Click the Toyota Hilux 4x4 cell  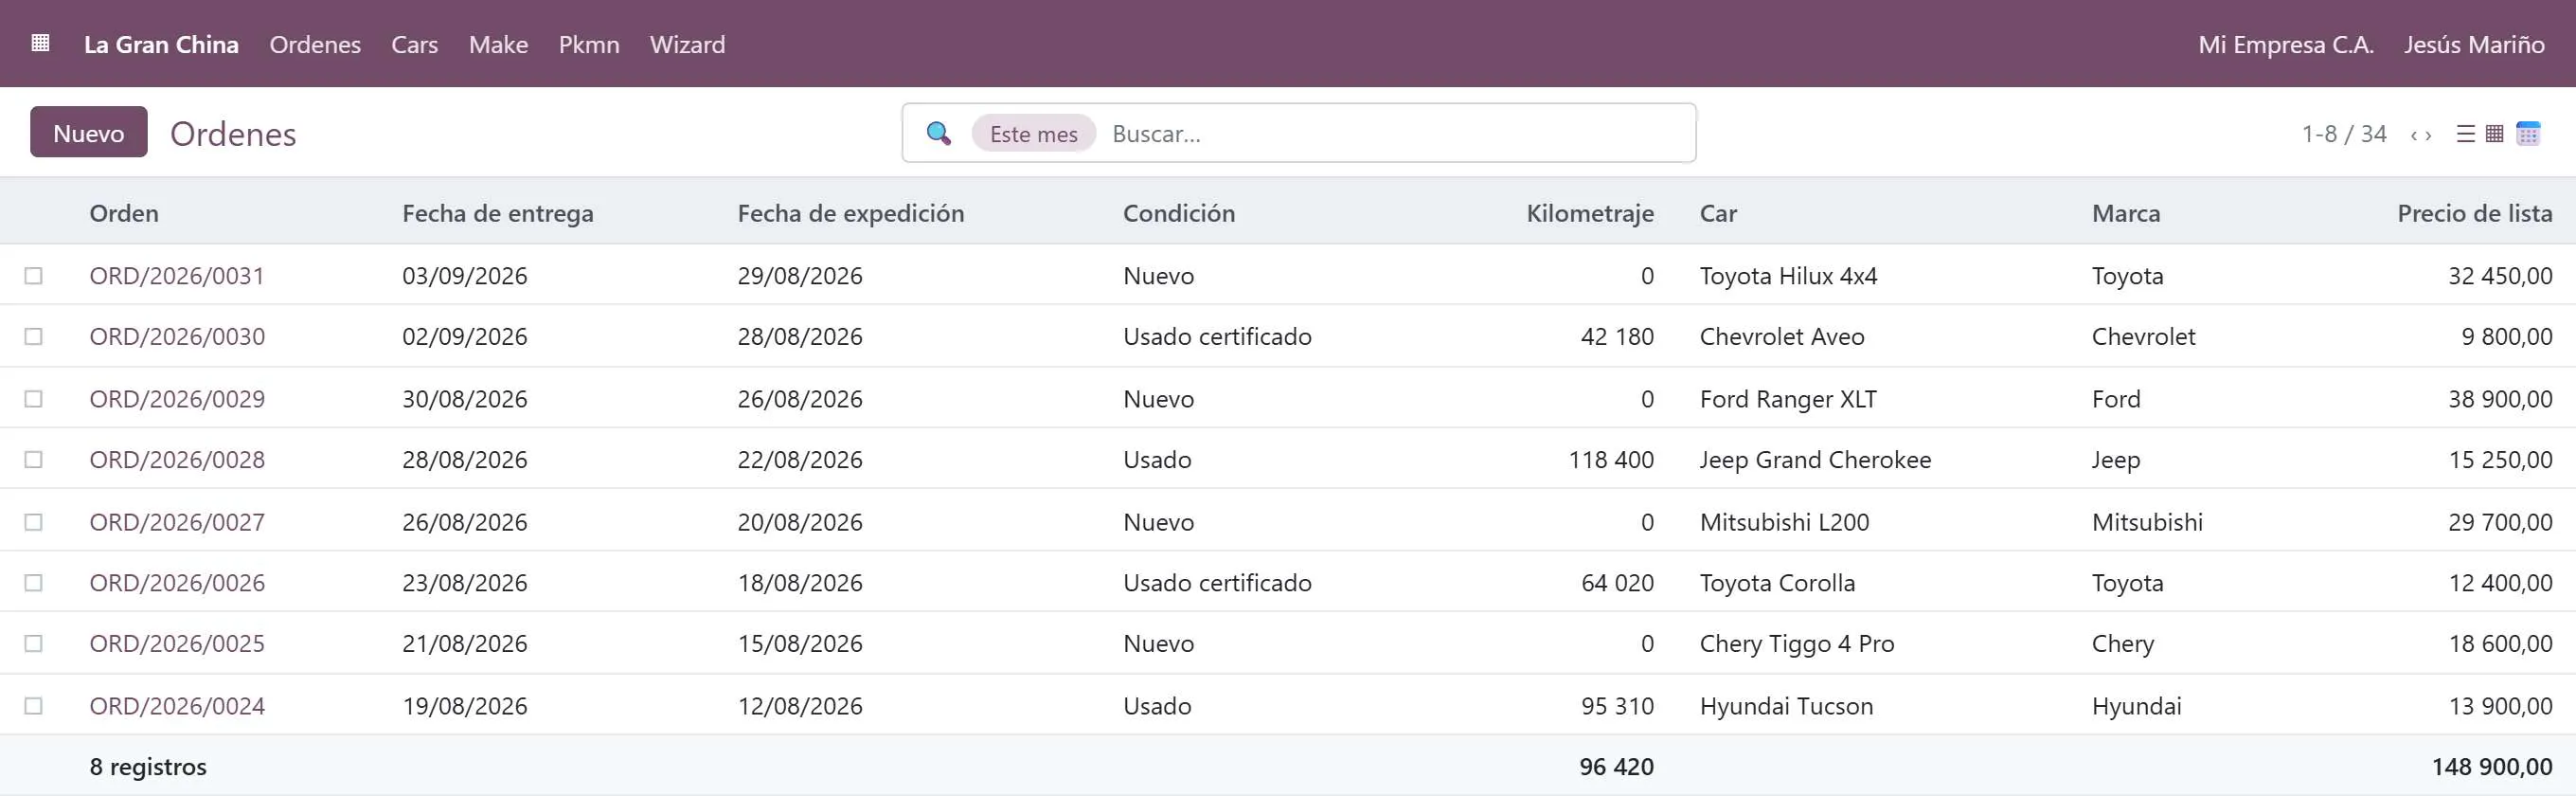tap(1788, 275)
